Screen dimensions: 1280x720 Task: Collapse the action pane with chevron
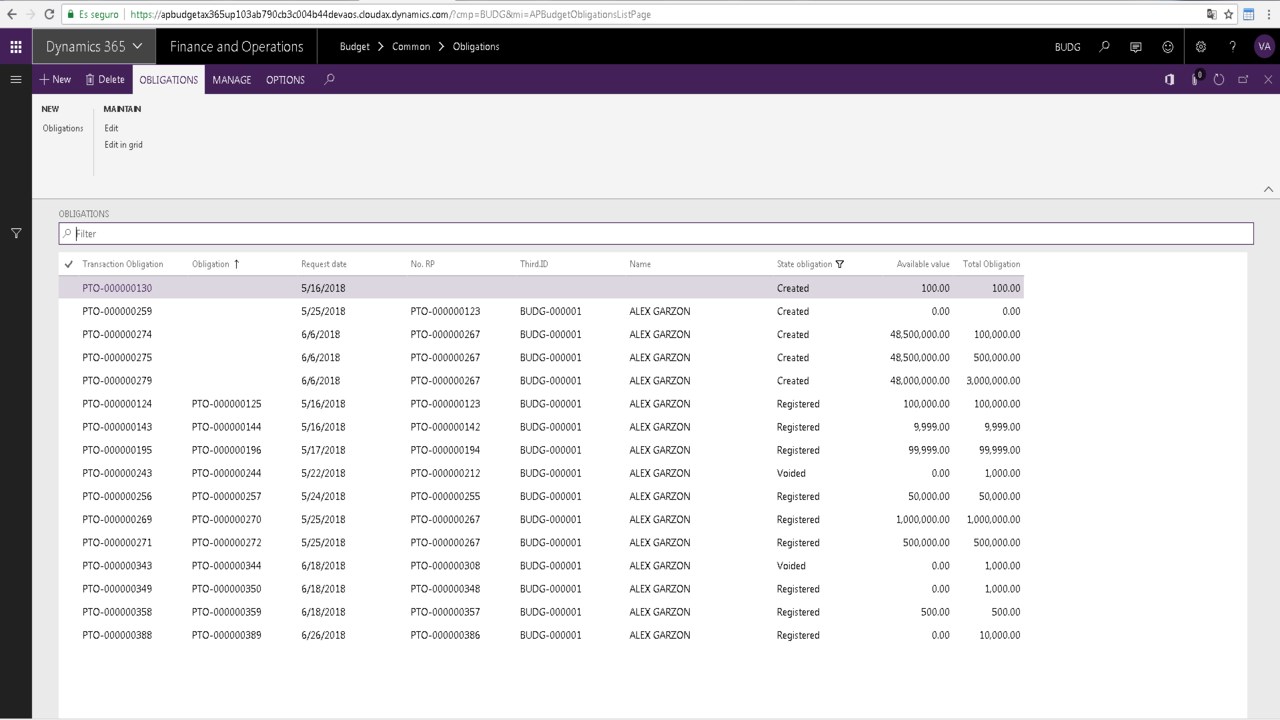click(x=1268, y=189)
